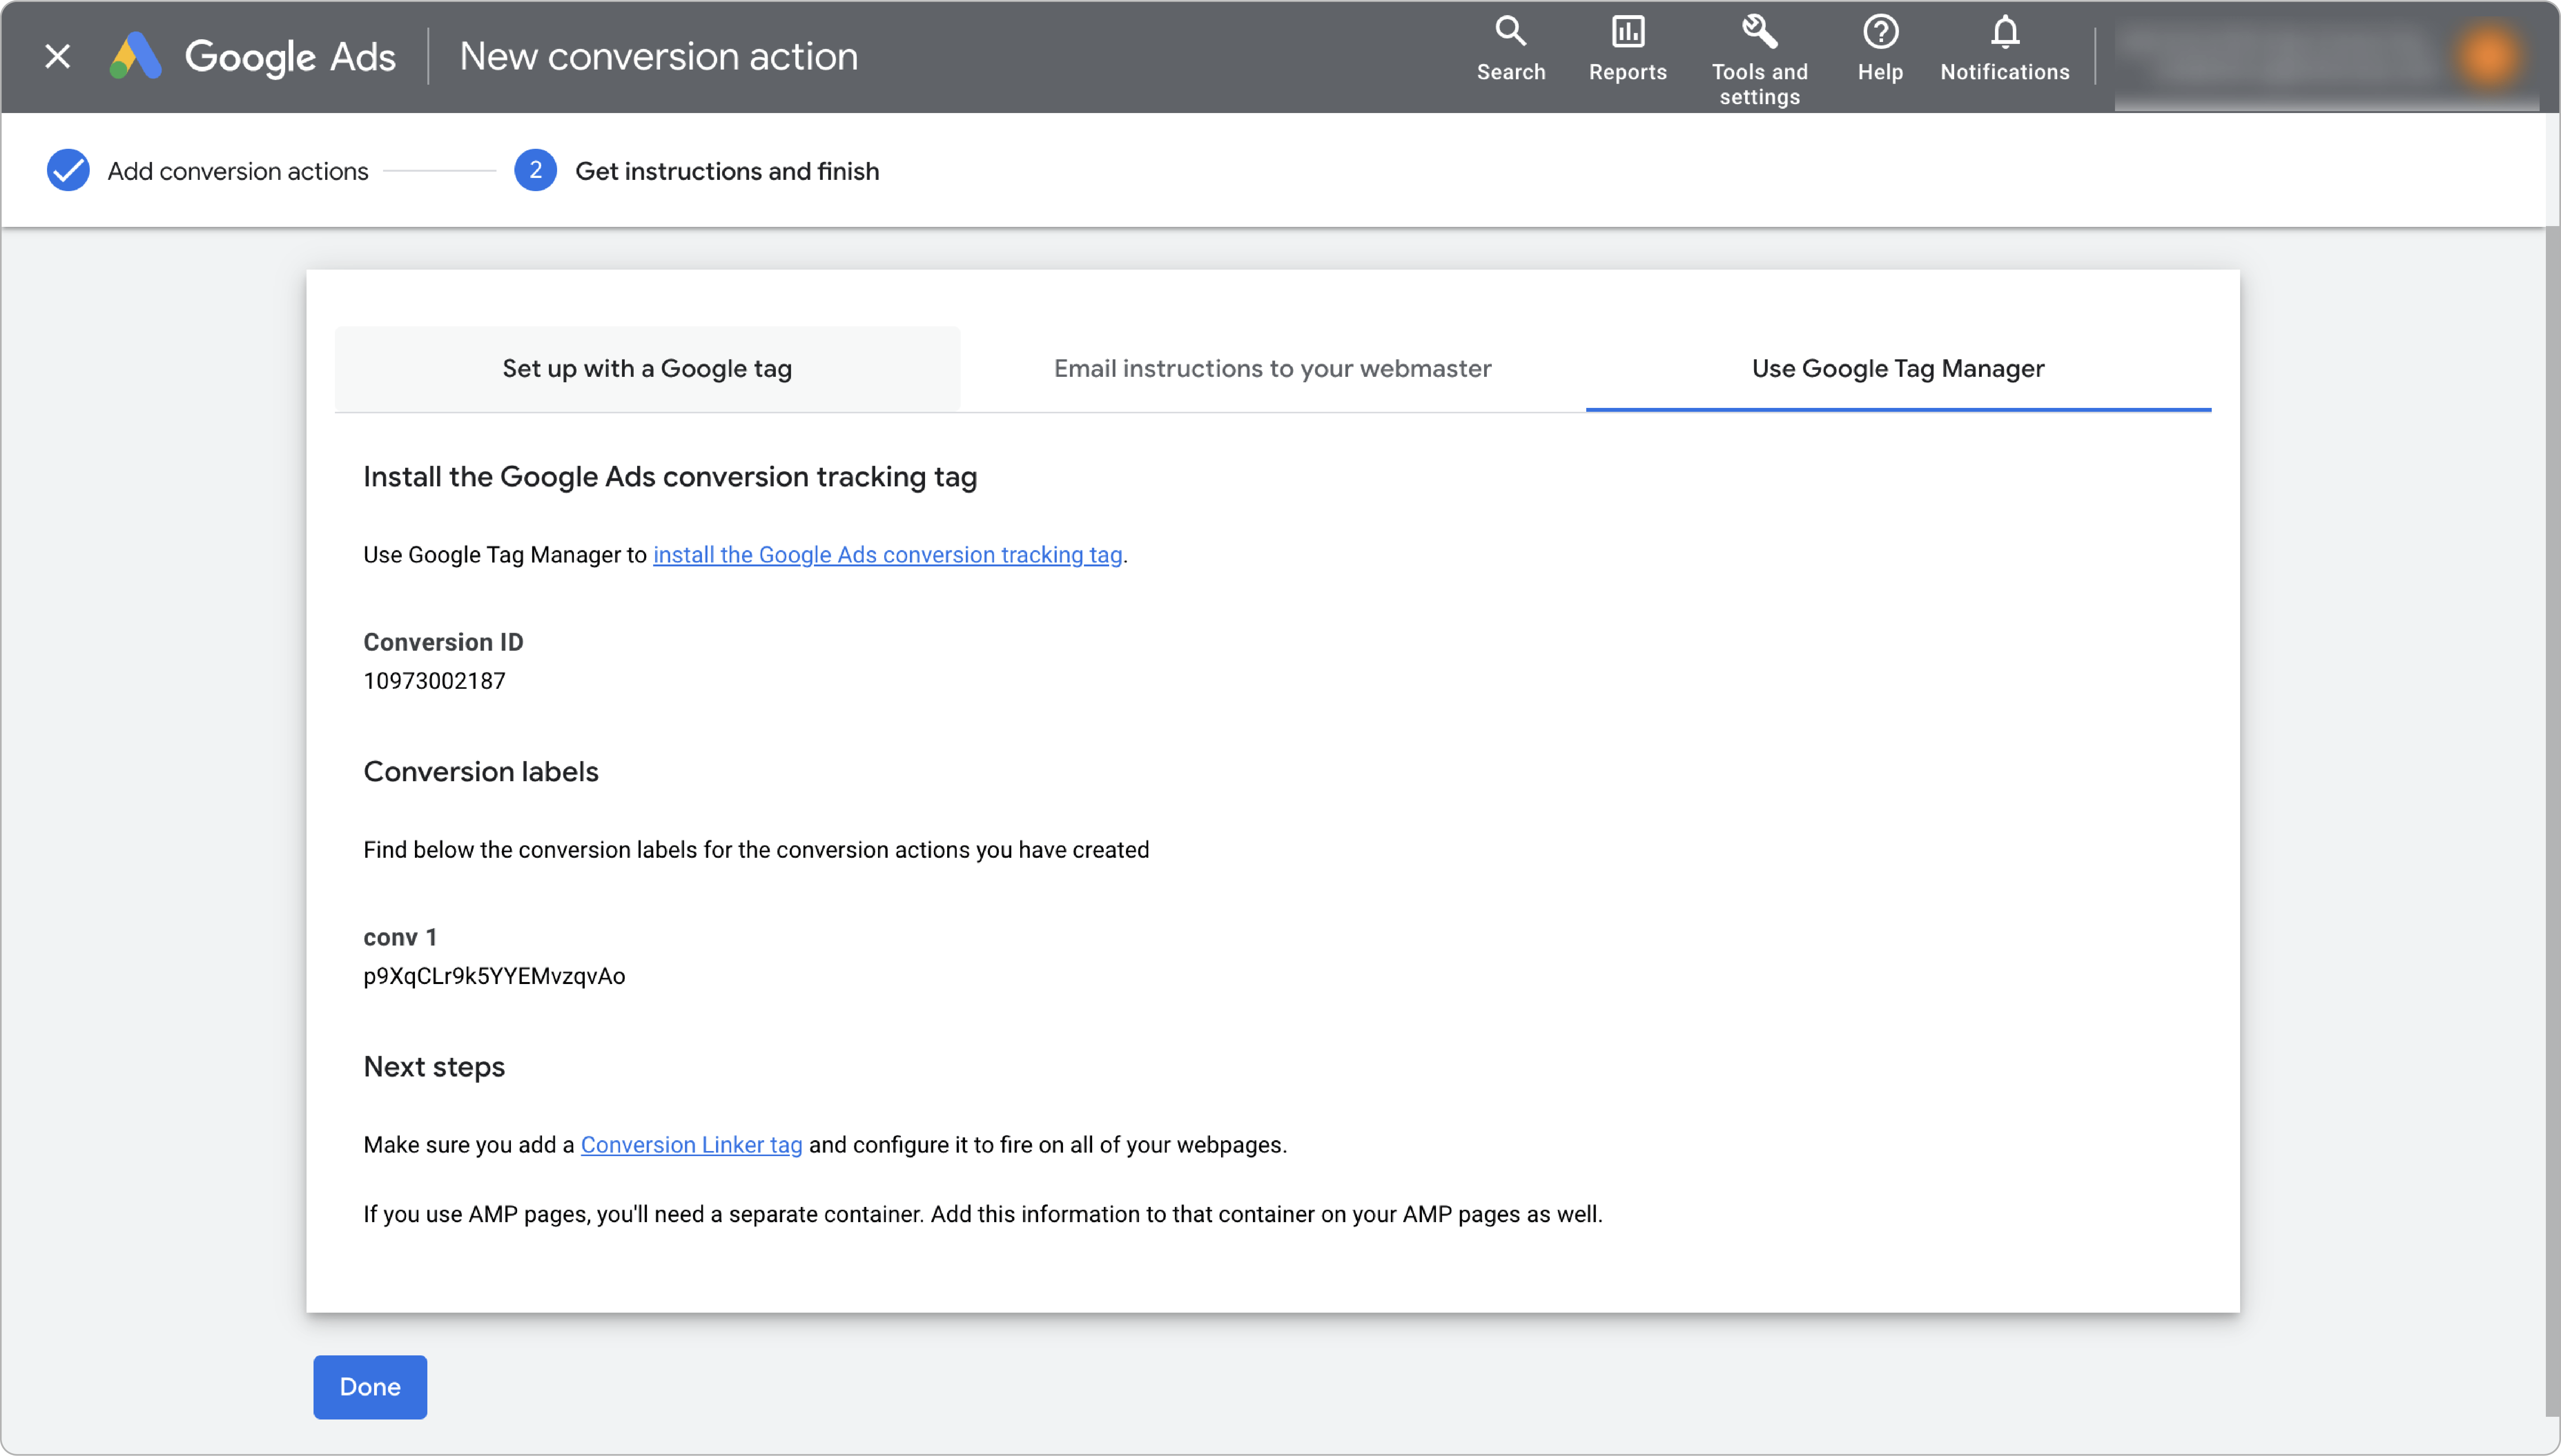Click the Help question mark icon
The width and height of the screenshot is (2561, 1456).
click(x=1880, y=32)
